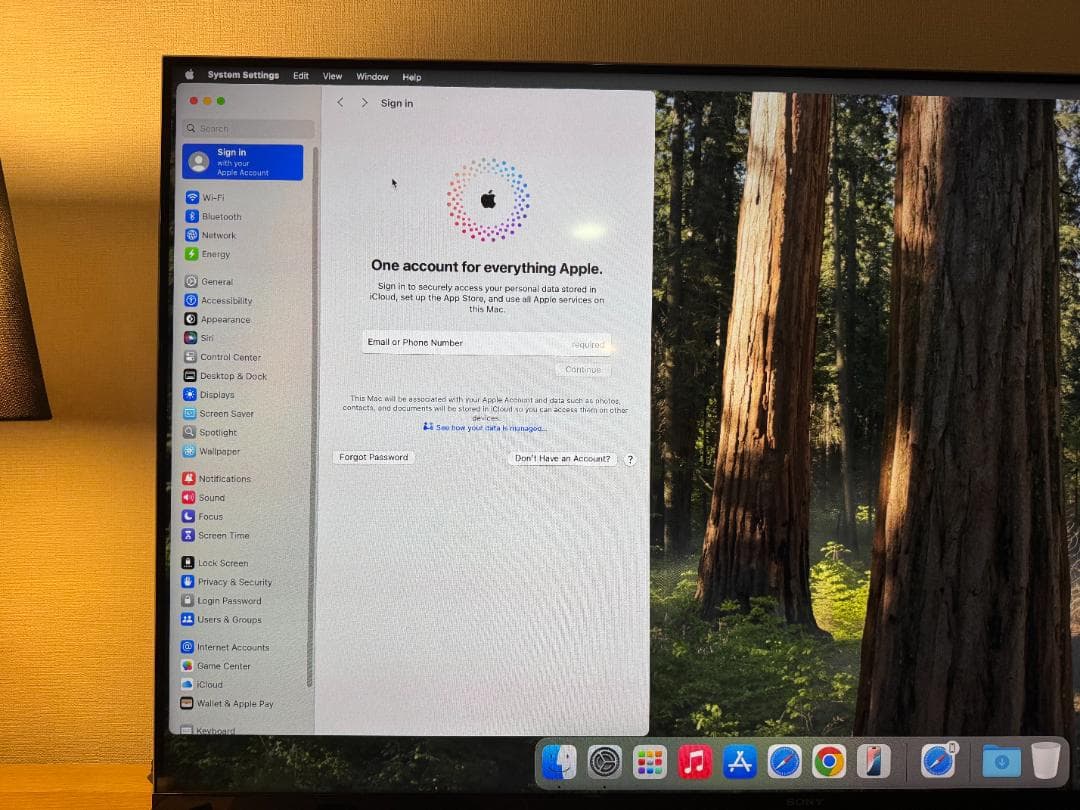Navigate back using the left chevron arrow
The width and height of the screenshot is (1080, 810).
tap(341, 103)
